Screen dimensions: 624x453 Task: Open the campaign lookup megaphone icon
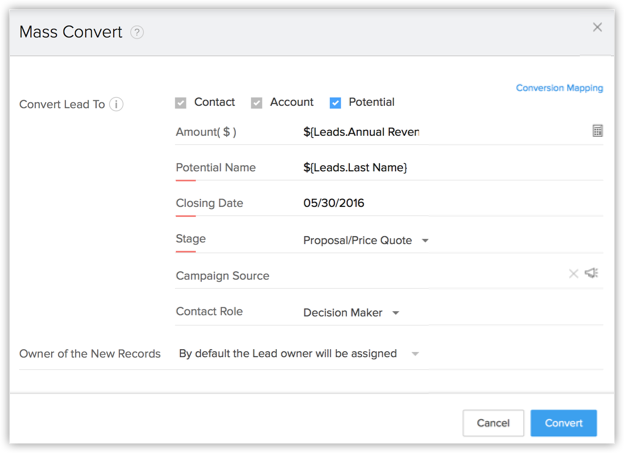[x=592, y=273]
